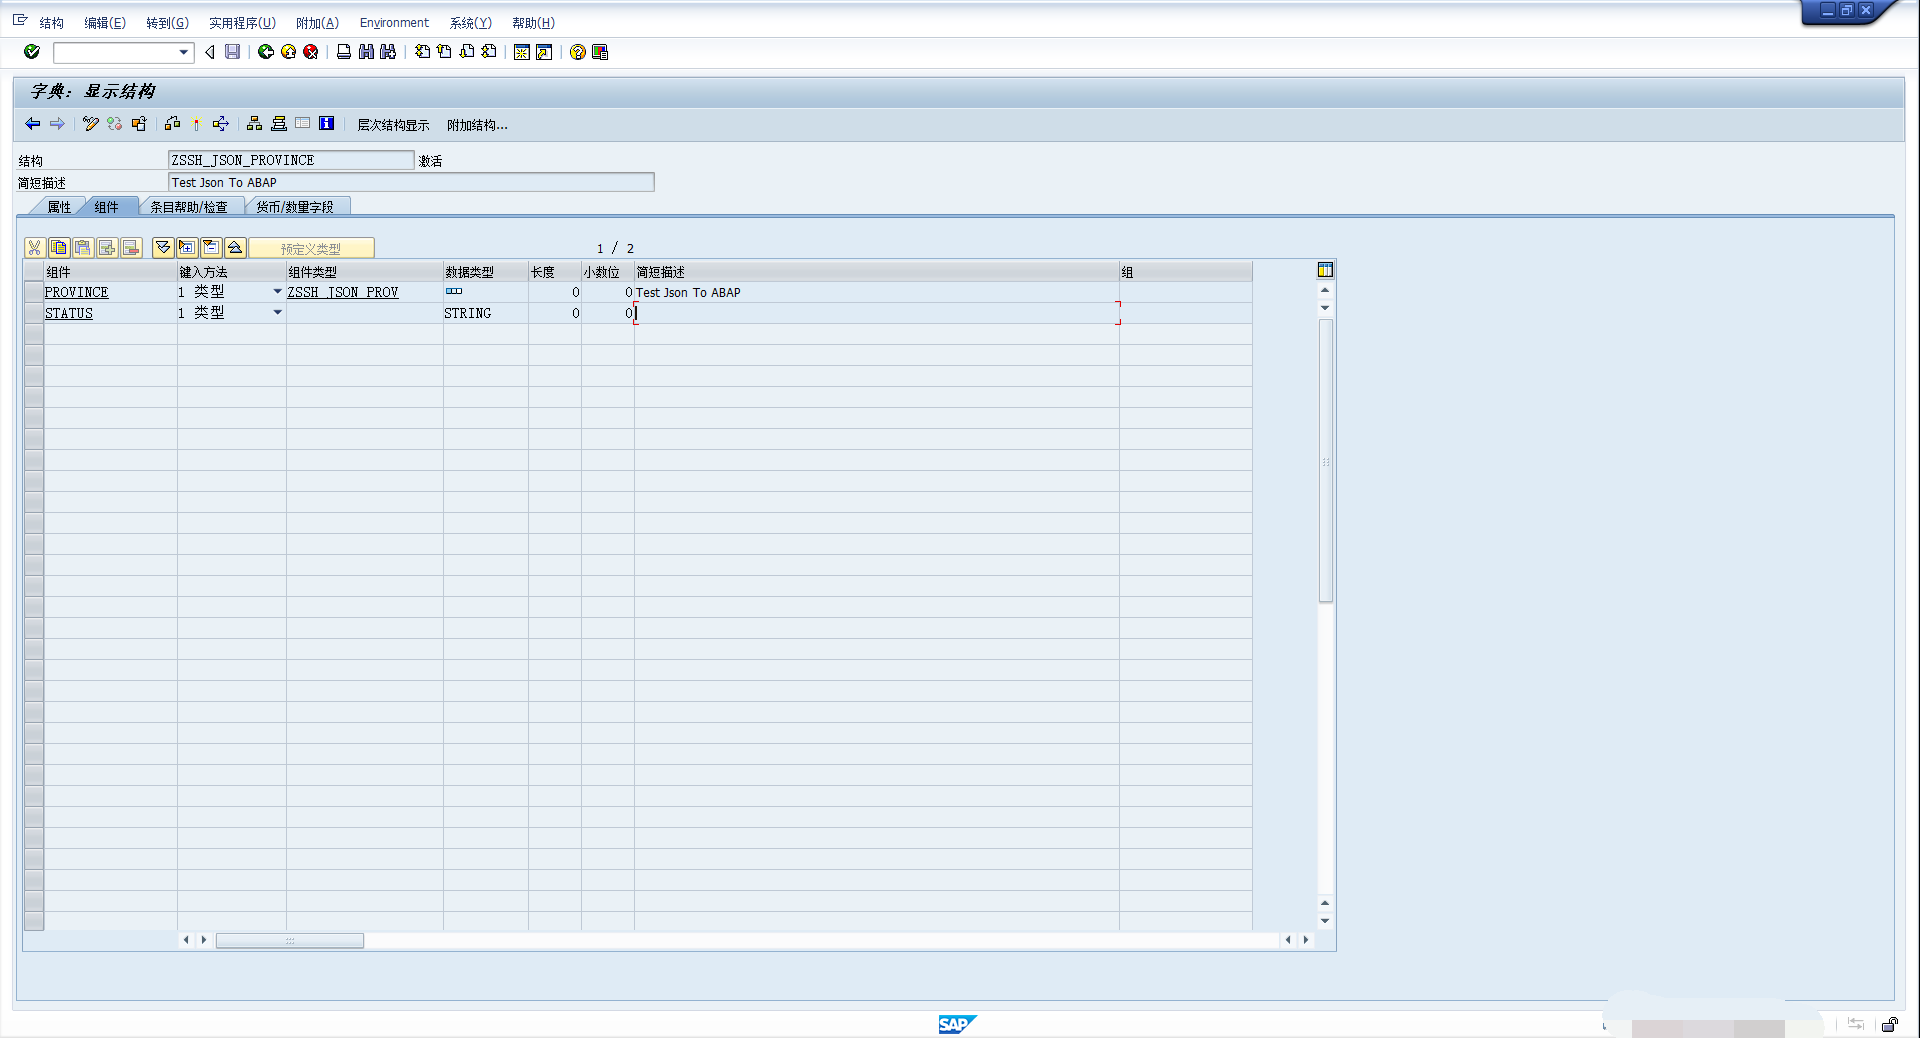Click the Create New Session icon
Image resolution: width=1920 pixels, height=1038 pixels.
(521, 52)
